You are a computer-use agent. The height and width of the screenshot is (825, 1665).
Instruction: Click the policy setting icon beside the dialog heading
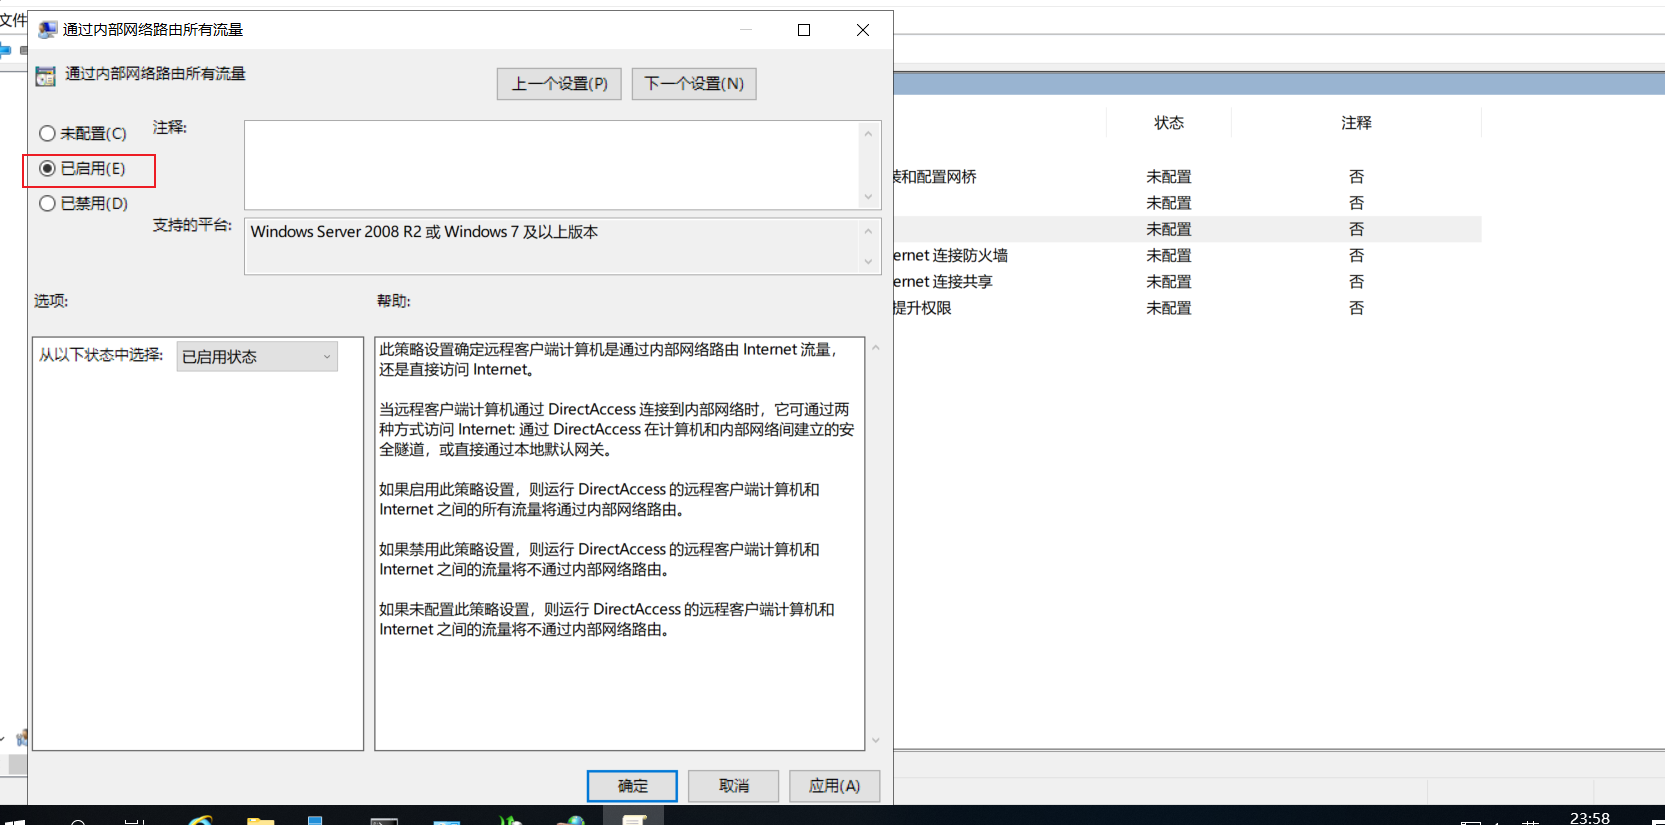click(45, 76)
